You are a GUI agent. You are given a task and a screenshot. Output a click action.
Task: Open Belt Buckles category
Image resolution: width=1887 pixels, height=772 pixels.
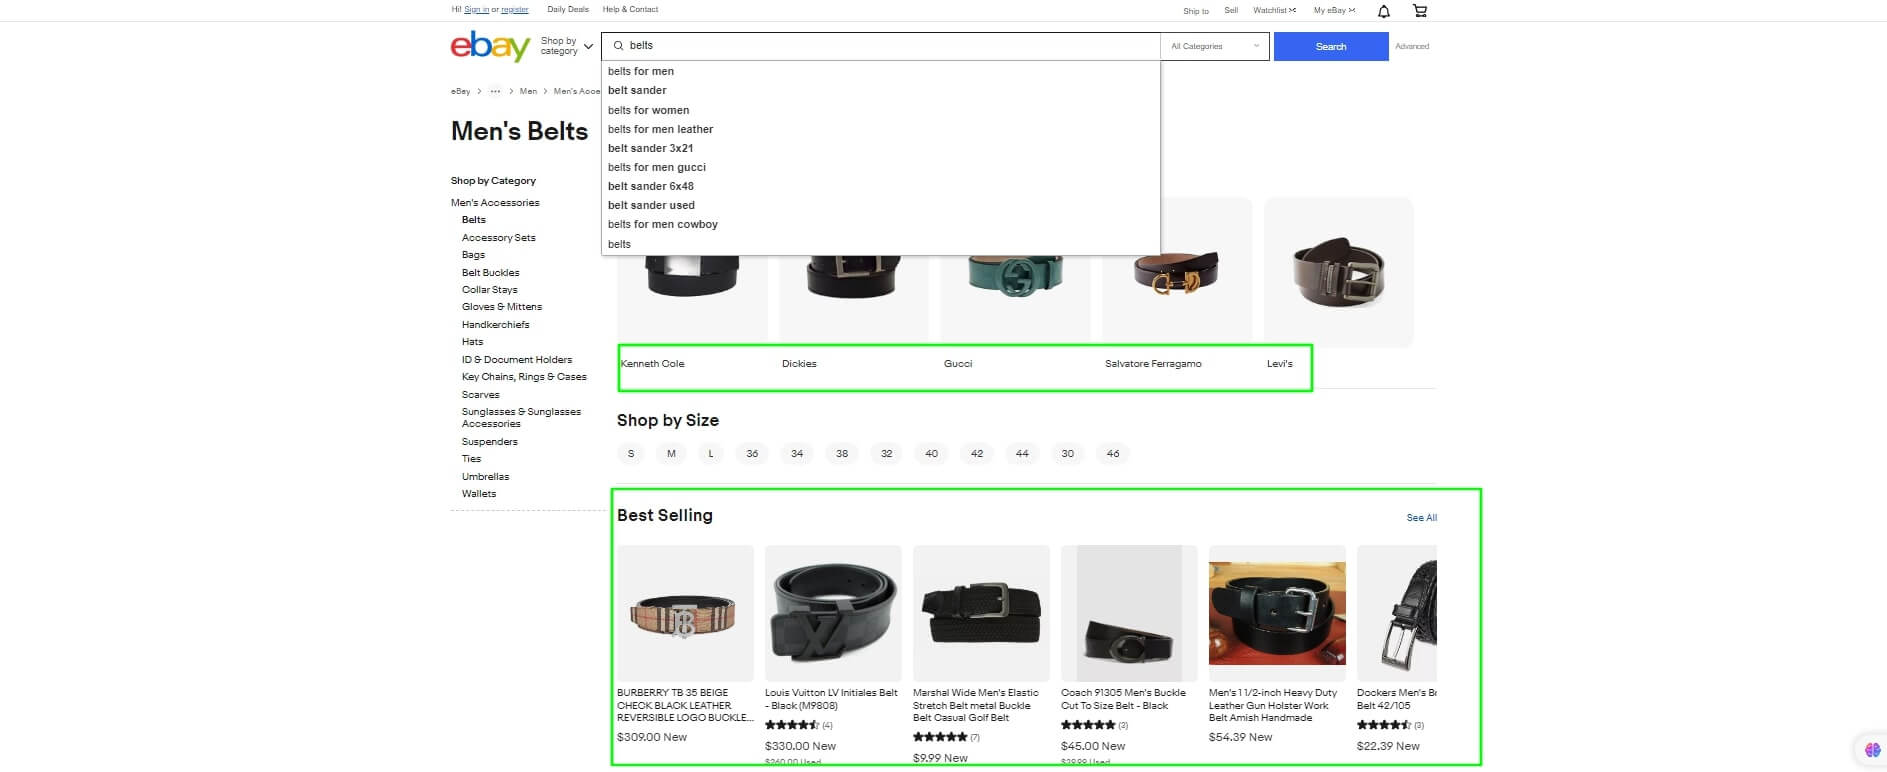(491, 273)
